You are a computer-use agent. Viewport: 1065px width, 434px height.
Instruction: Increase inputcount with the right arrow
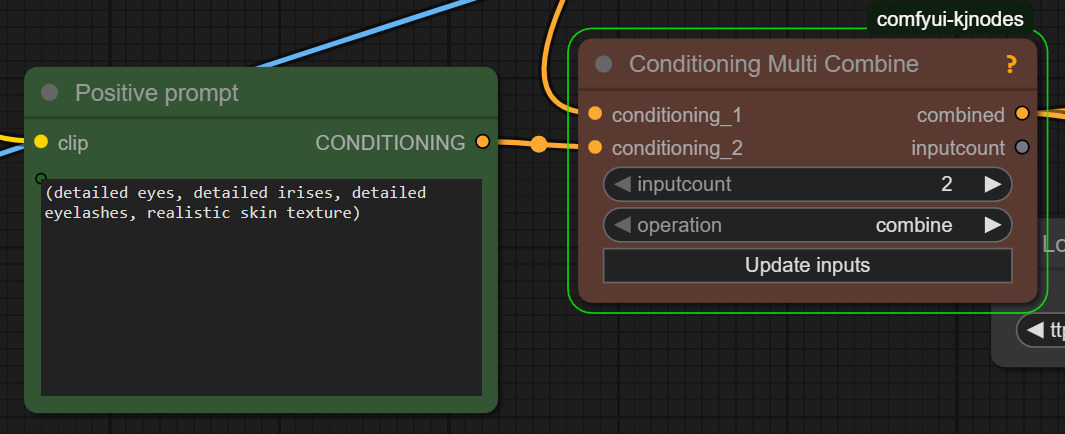[992, 184]
